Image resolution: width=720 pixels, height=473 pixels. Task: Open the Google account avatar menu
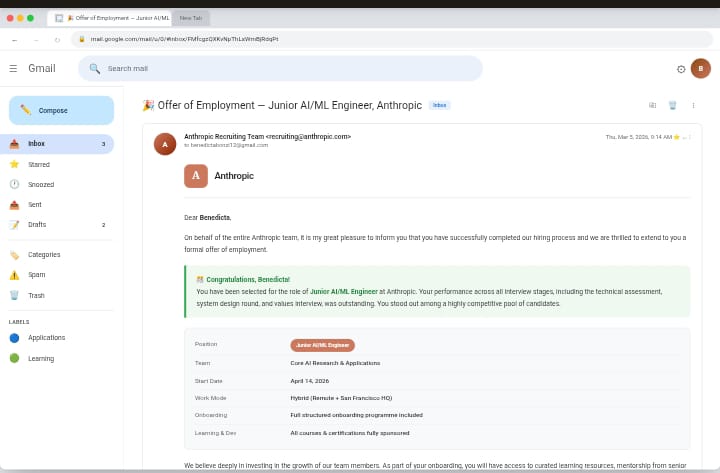[701, 68]
